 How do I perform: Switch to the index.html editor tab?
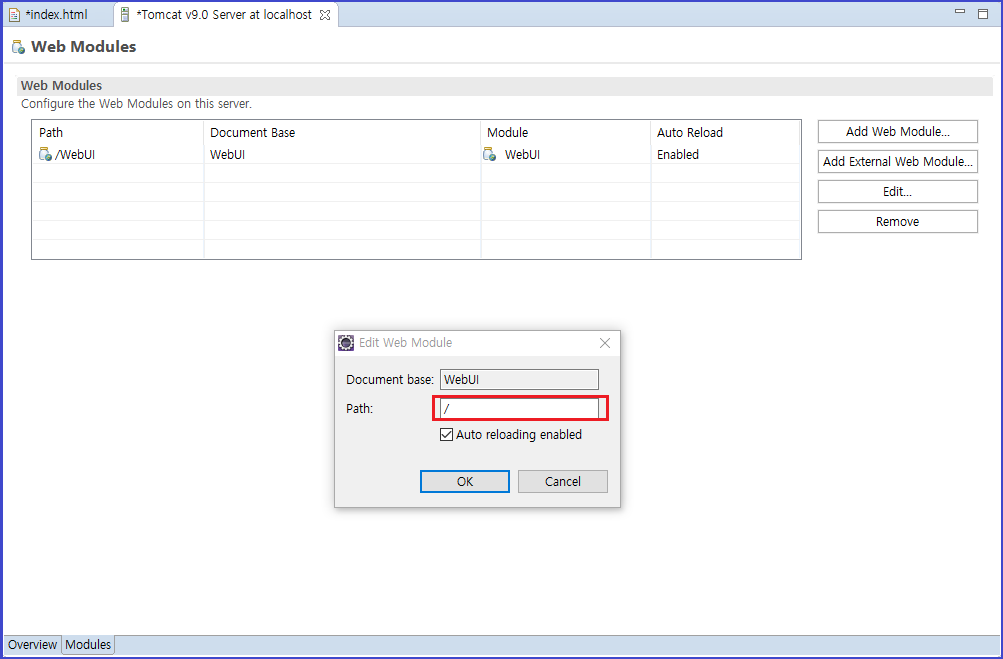click(56, 15)
